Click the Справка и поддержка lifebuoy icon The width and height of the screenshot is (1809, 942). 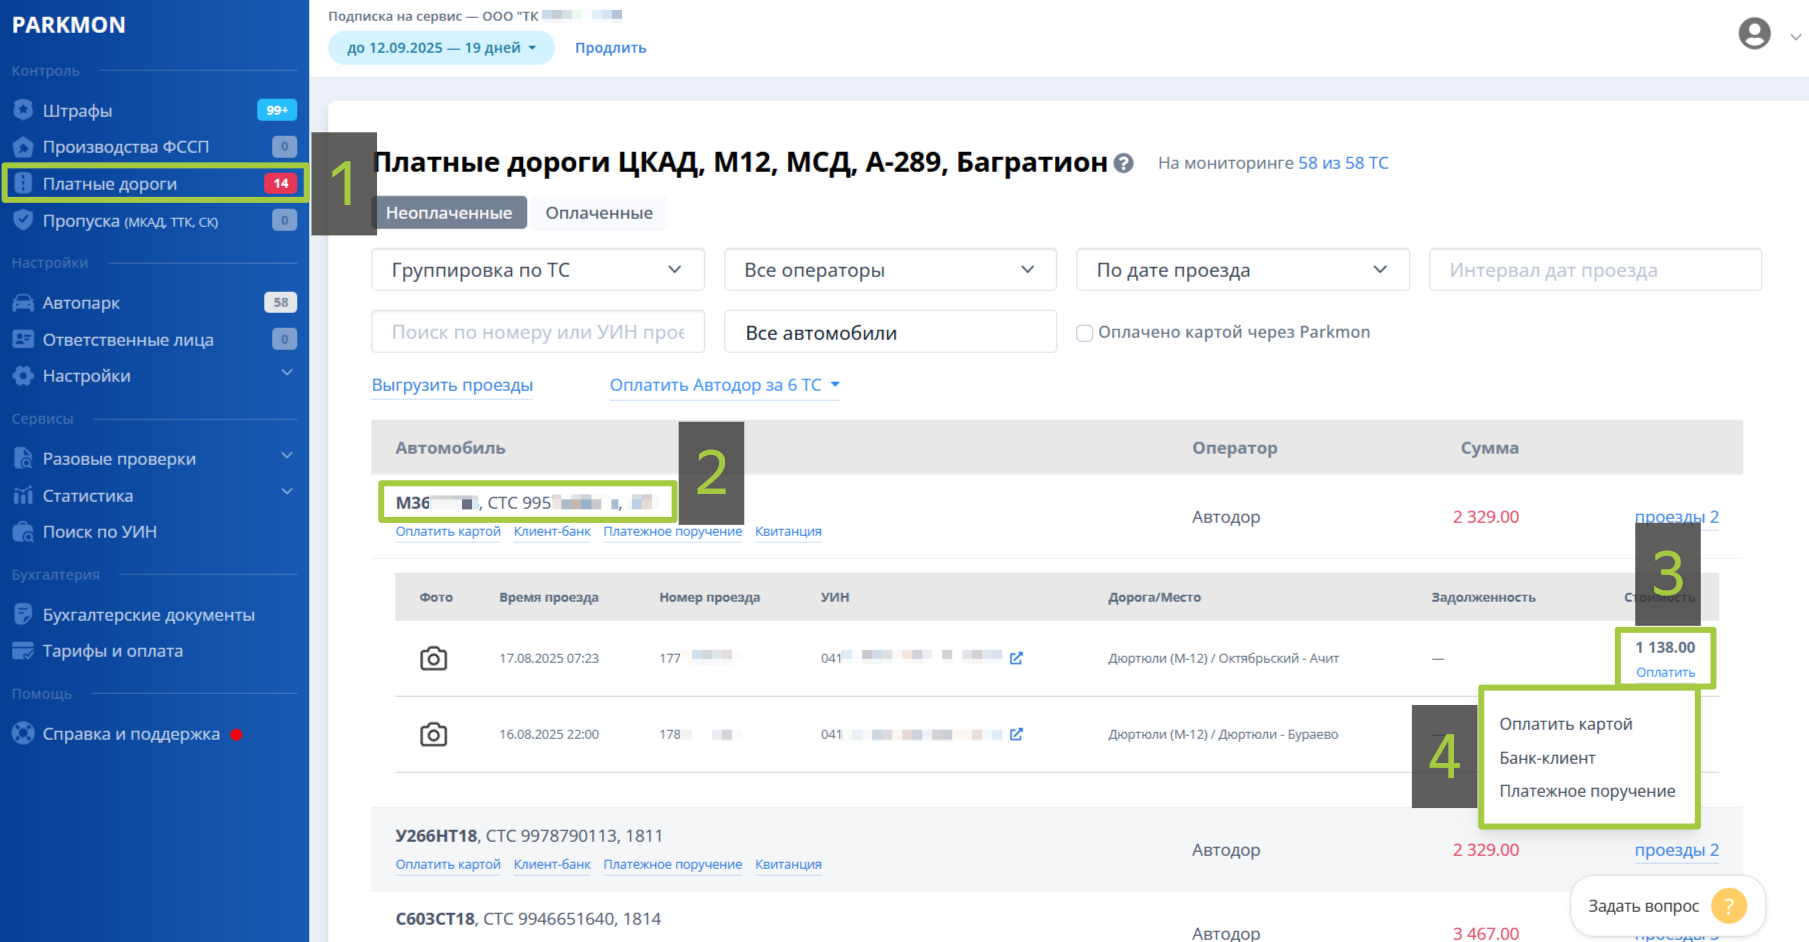23,733
